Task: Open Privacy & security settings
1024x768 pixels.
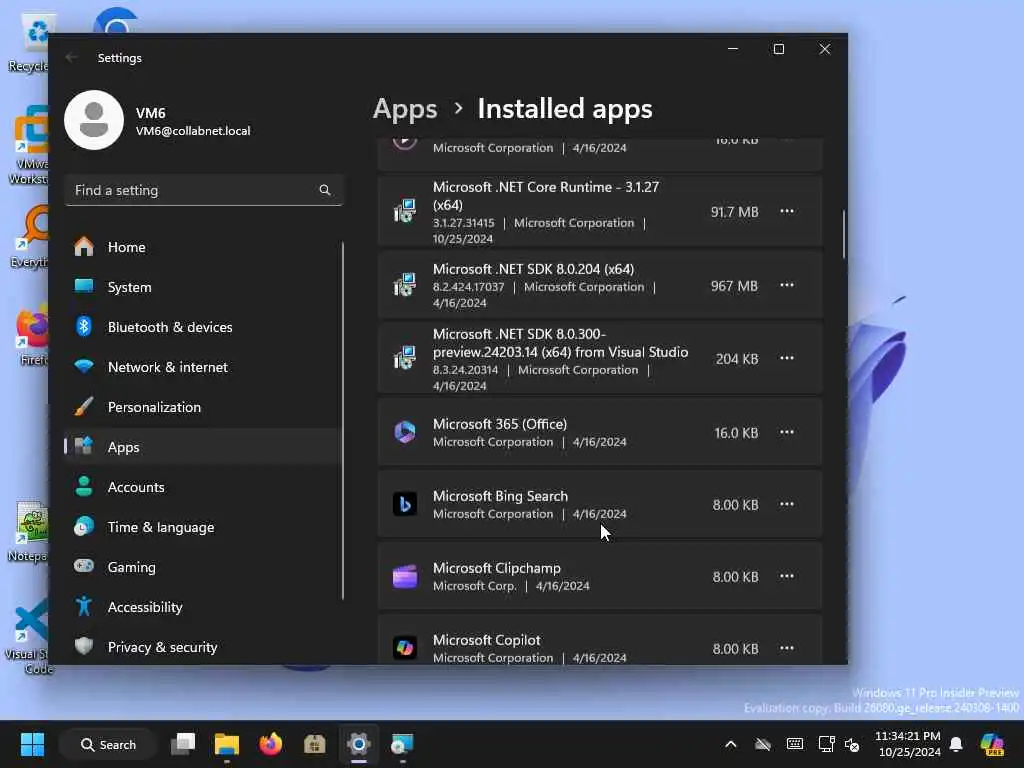Action: pos(202,647)
